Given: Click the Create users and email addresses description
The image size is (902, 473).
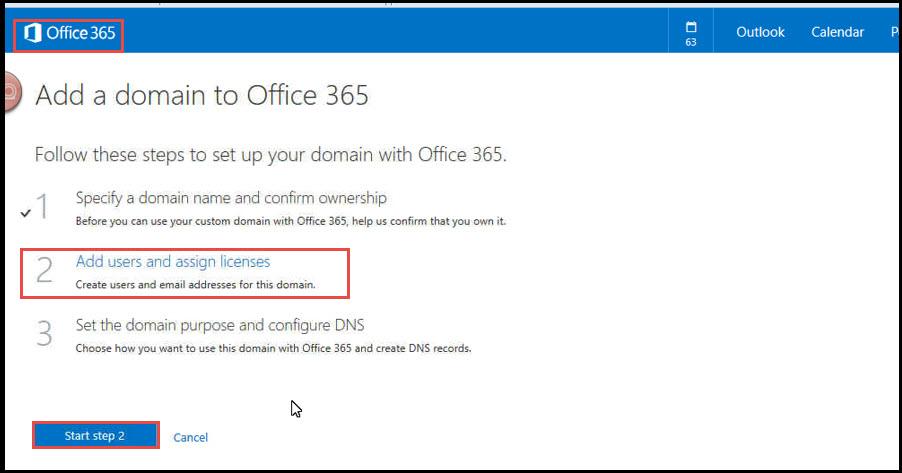Looking at the screenshot, I should (196, 285).
